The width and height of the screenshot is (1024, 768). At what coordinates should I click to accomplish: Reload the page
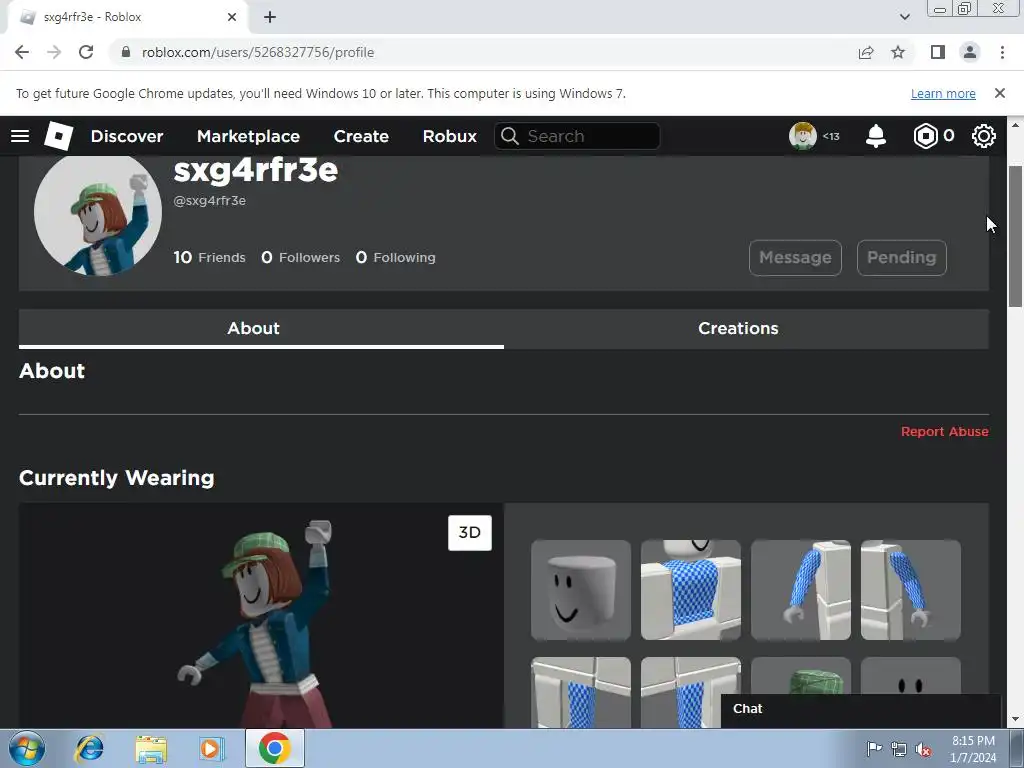[86, 52]
